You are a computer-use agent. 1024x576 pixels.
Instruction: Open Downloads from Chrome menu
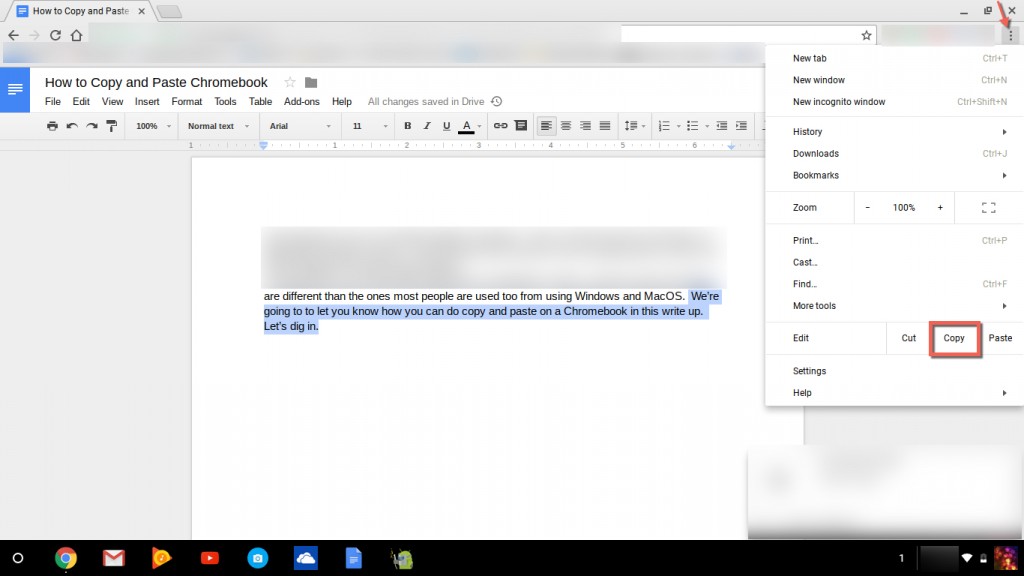(x=894, y=153)
